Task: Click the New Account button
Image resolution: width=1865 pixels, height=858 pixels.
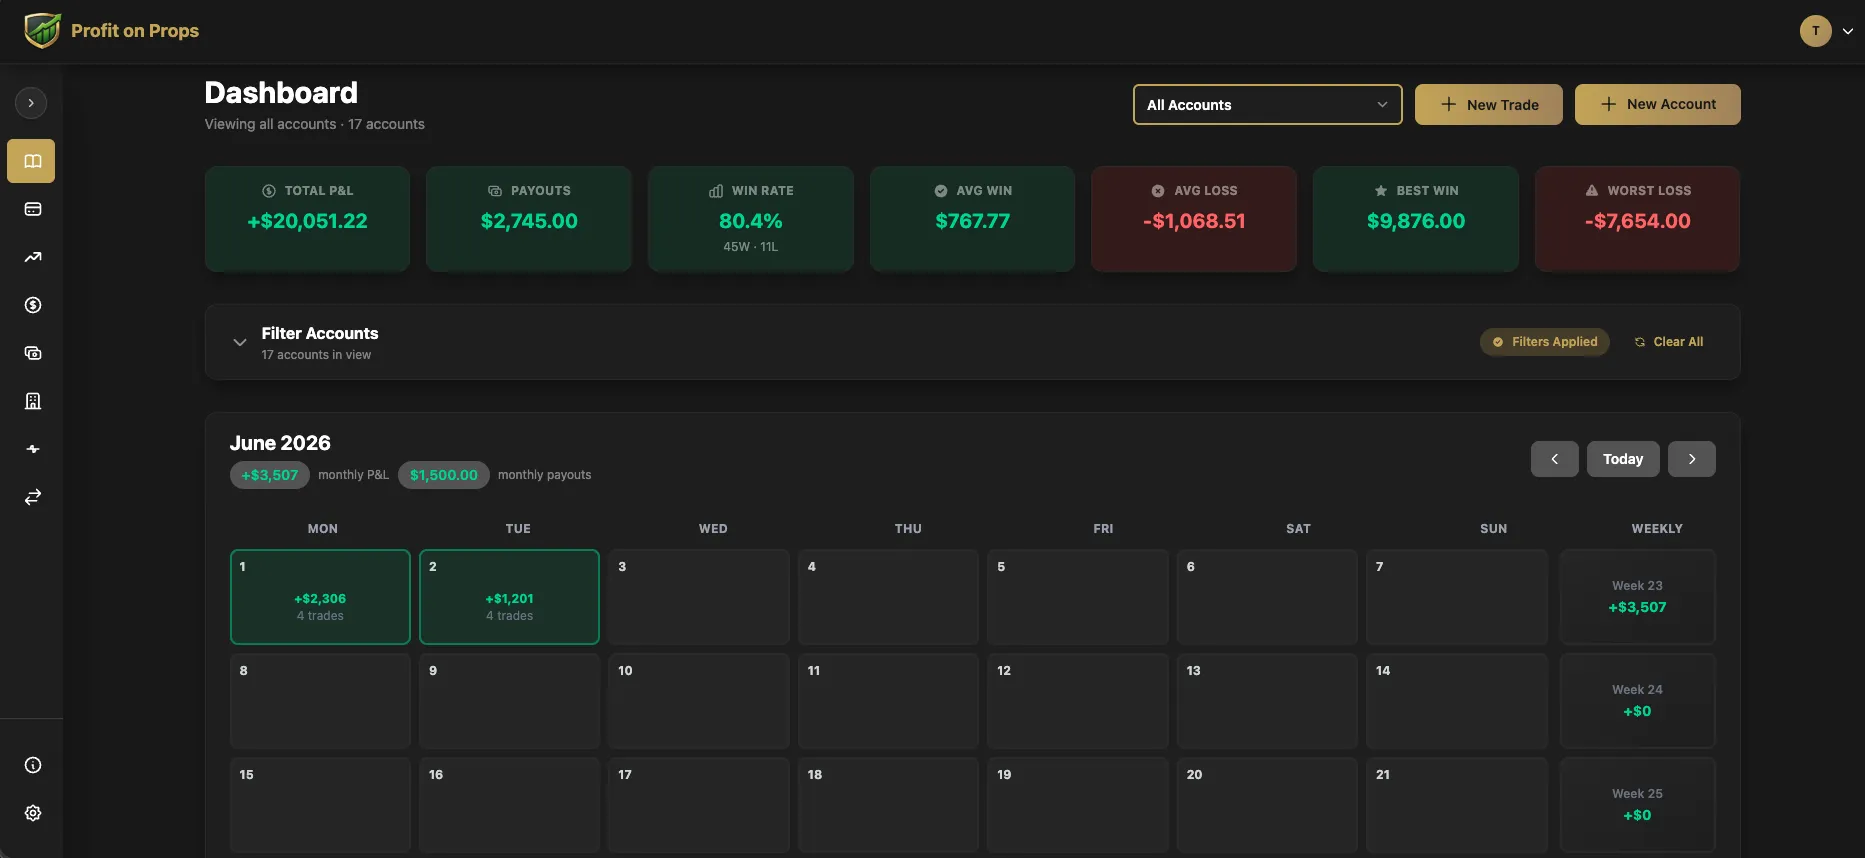Action: click(1657, 105)
